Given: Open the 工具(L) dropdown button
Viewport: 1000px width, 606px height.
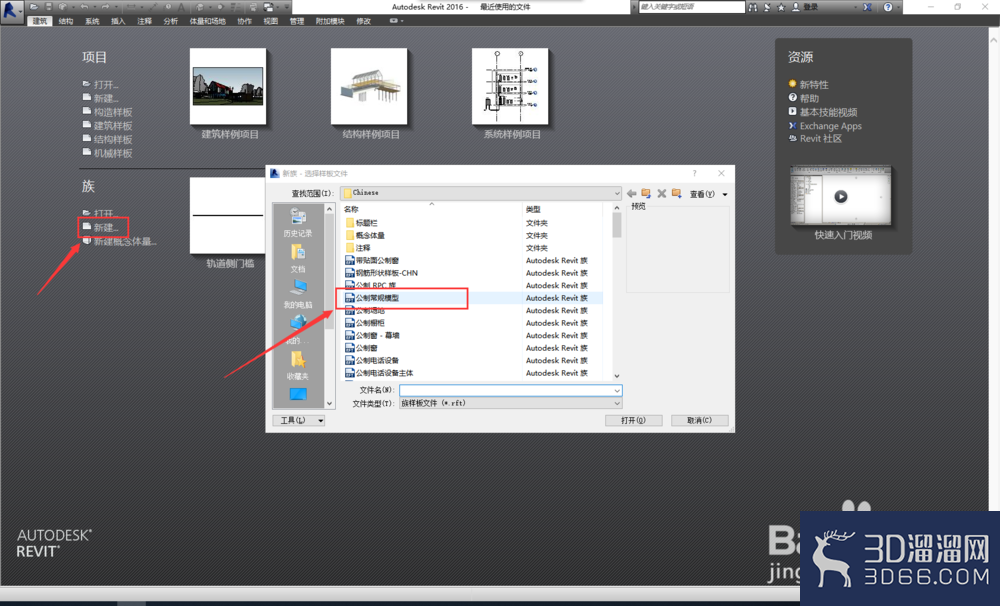Looking at the screenshot, I should (298, 420).
